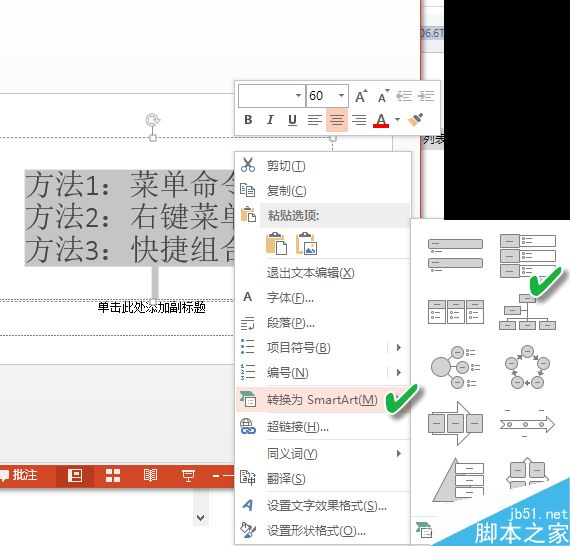Image resolution: width=570 pixels, height=546 pixels.
Task: Open 超链接(H)... from context menu
Action: (323, 427)
